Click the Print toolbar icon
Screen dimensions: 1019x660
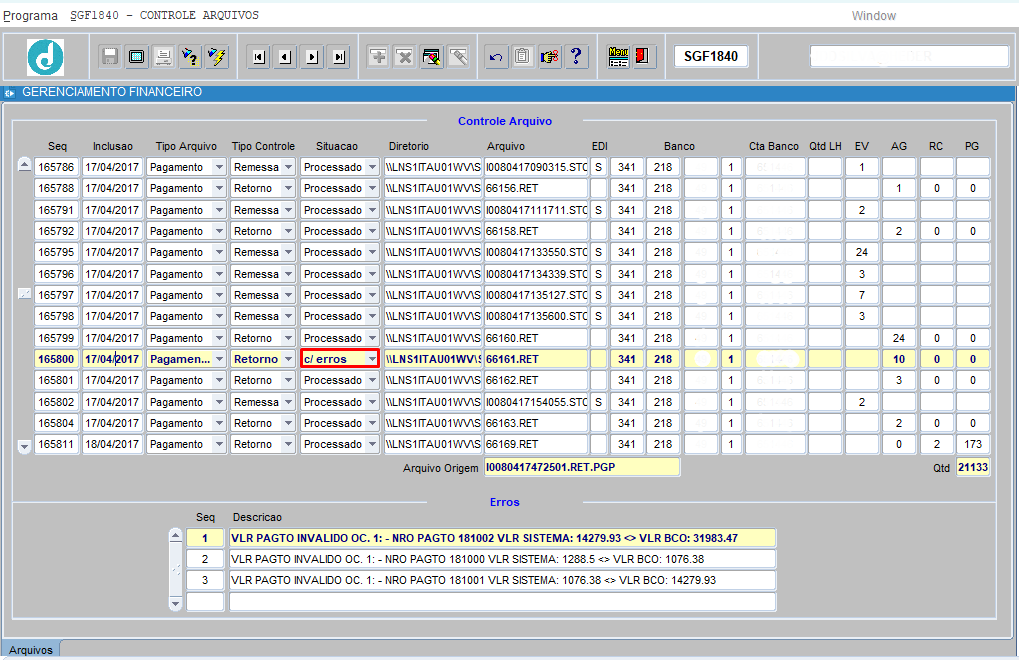click(x=163, y=56)
